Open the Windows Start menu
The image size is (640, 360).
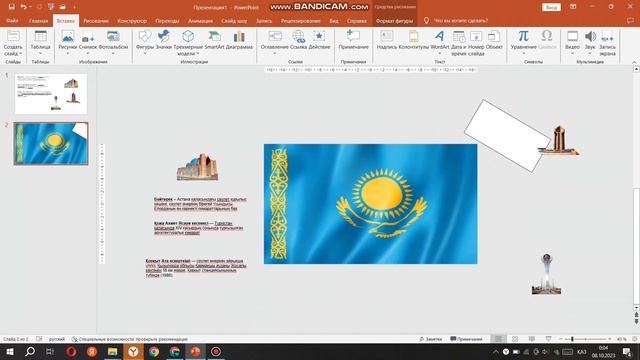point(9,351)
